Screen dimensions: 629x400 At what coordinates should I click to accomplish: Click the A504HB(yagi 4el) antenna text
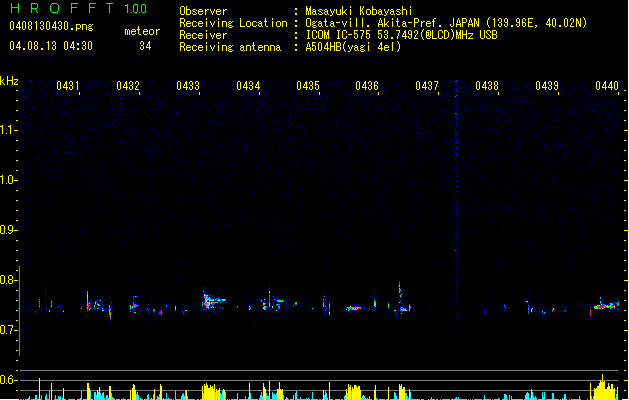pos(353,47)
